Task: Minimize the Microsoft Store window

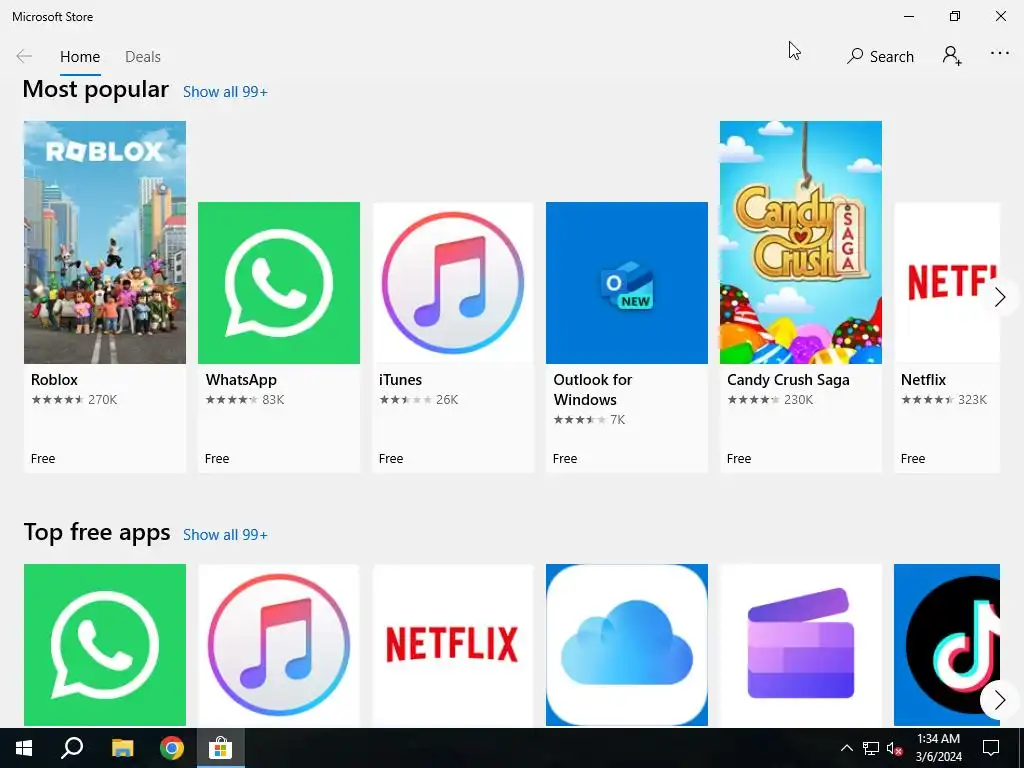Action: point(909,16)
